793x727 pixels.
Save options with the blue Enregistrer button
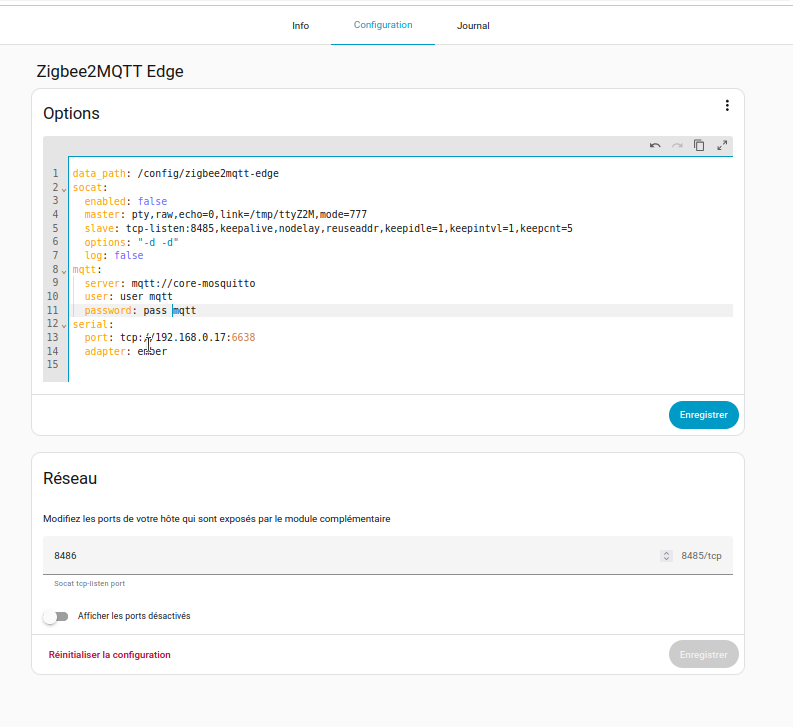click(703, 415)
